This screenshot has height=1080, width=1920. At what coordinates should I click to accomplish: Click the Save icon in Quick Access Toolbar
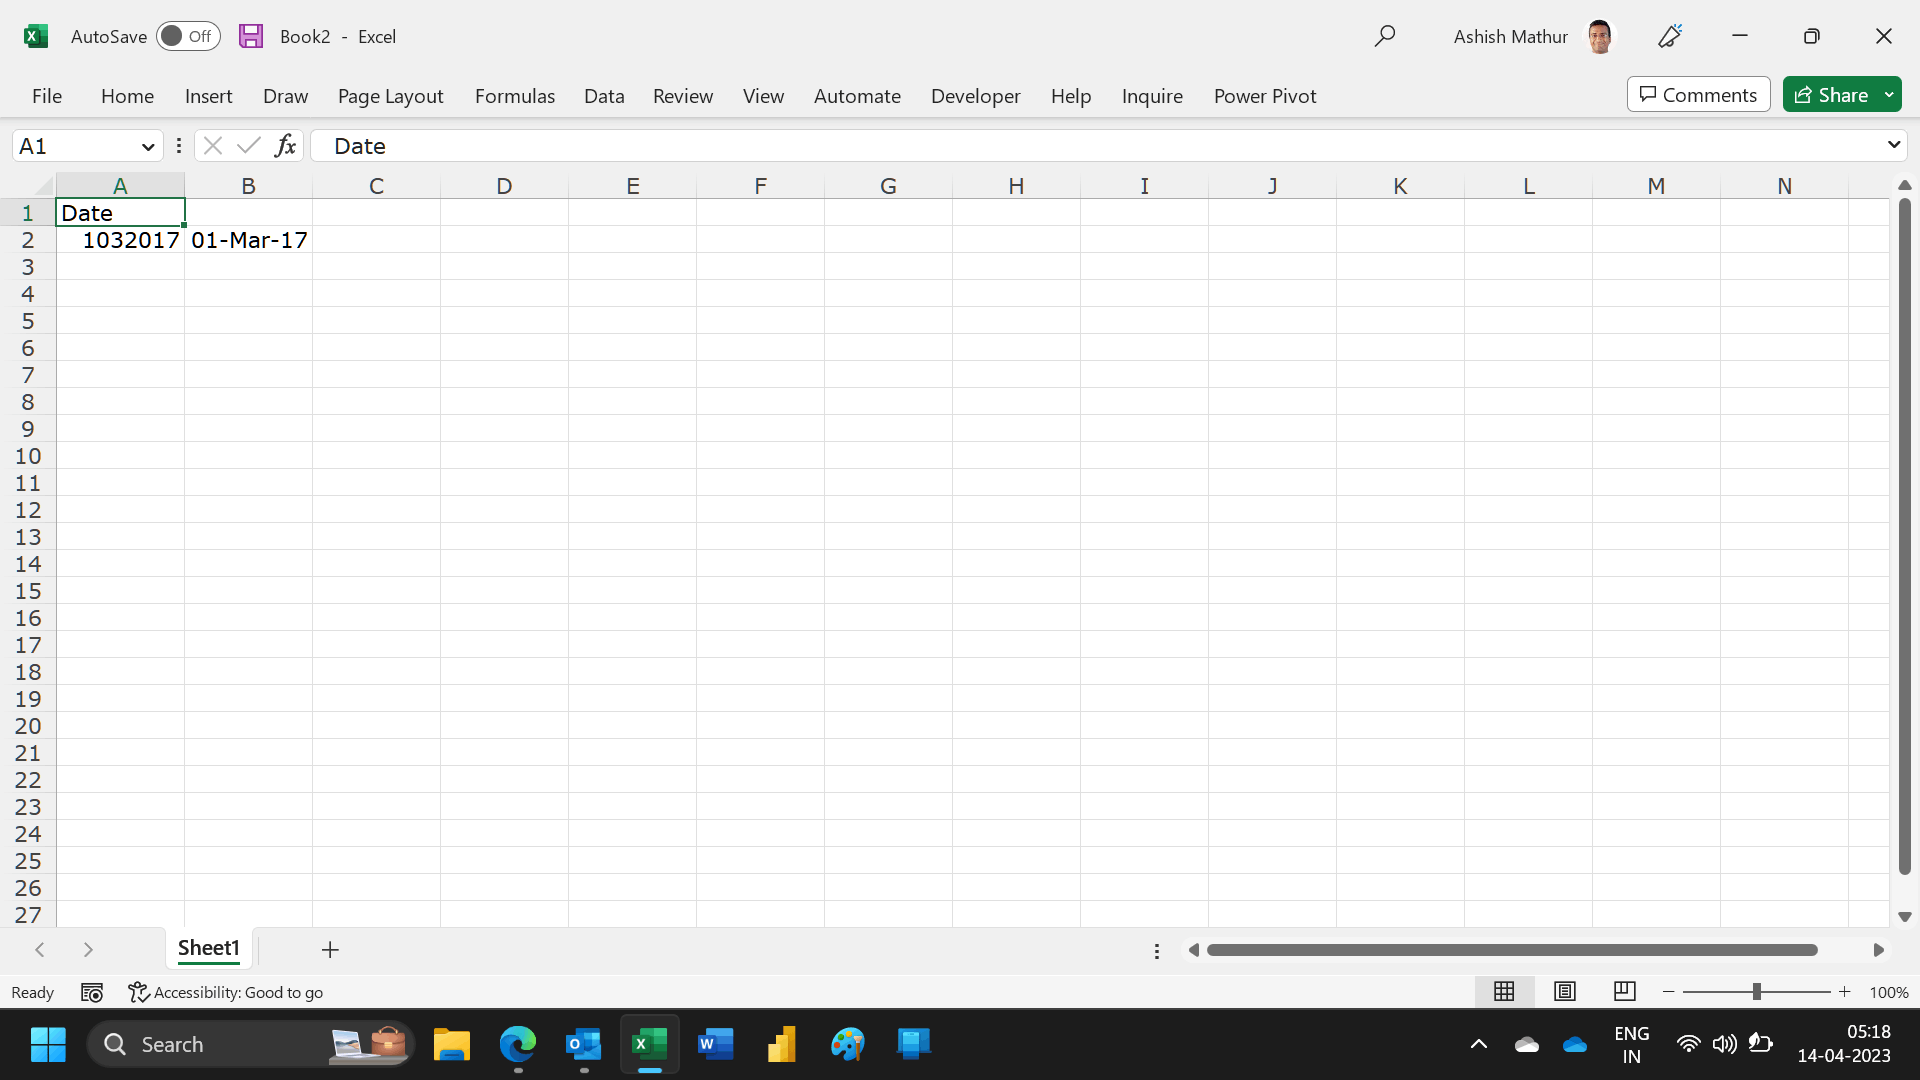[x=251, y=35]
